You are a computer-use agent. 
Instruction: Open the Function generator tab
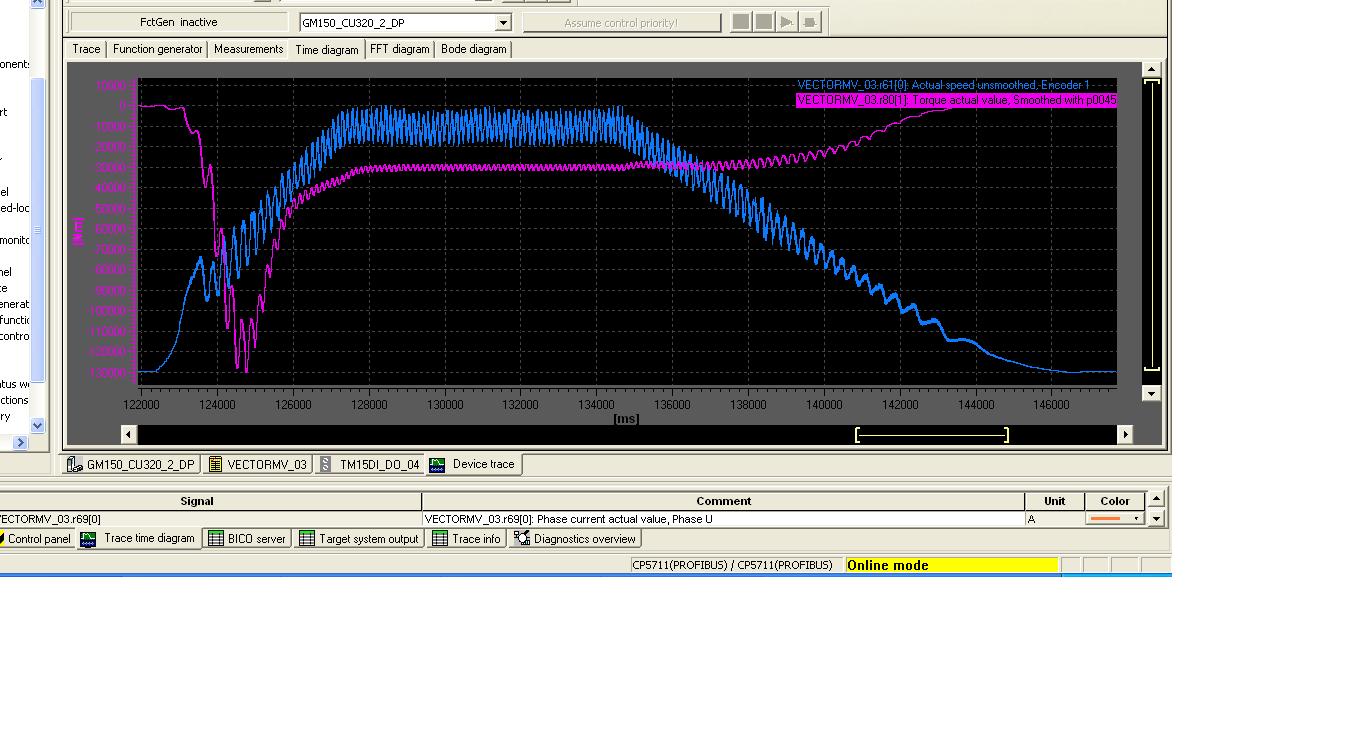(157, 49)
